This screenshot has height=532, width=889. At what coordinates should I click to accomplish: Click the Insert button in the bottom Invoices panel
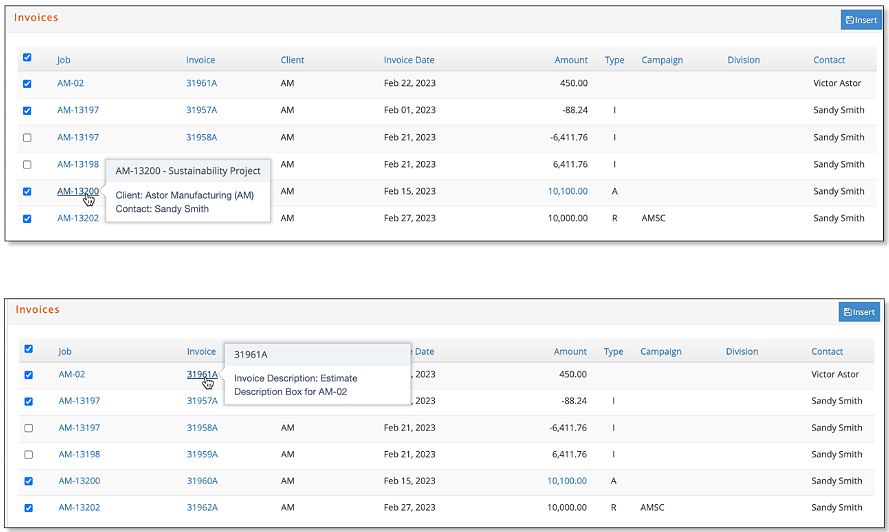click(x=859, y=312)
